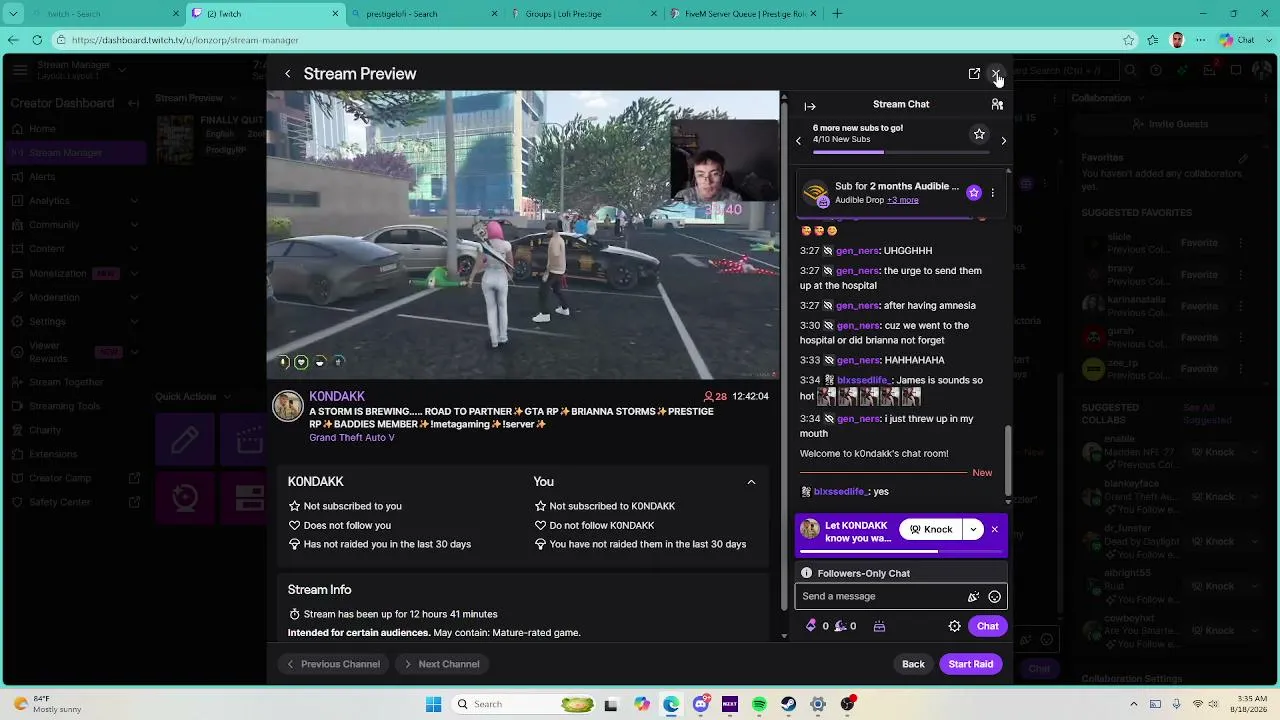Go back in the browser

click(x=13, y=40)
